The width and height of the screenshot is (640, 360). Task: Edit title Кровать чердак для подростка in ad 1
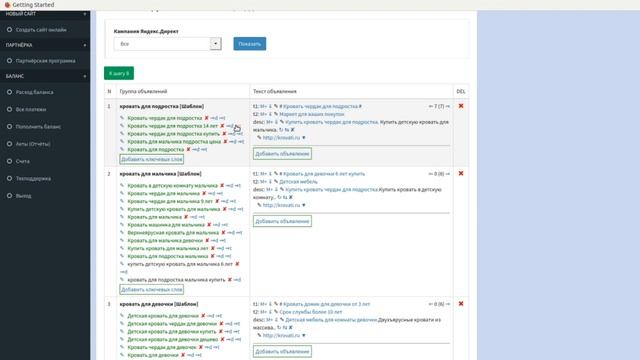point(276,106)
